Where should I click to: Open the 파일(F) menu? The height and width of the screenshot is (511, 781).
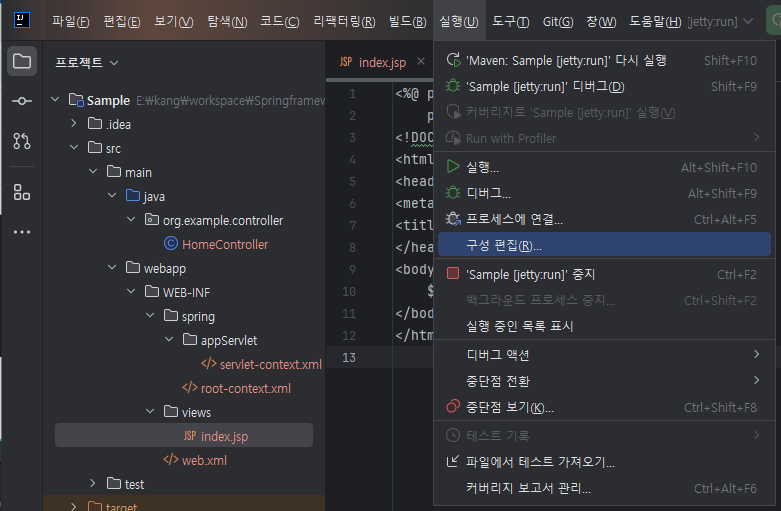pyautogui.click(x=71, y=21)
